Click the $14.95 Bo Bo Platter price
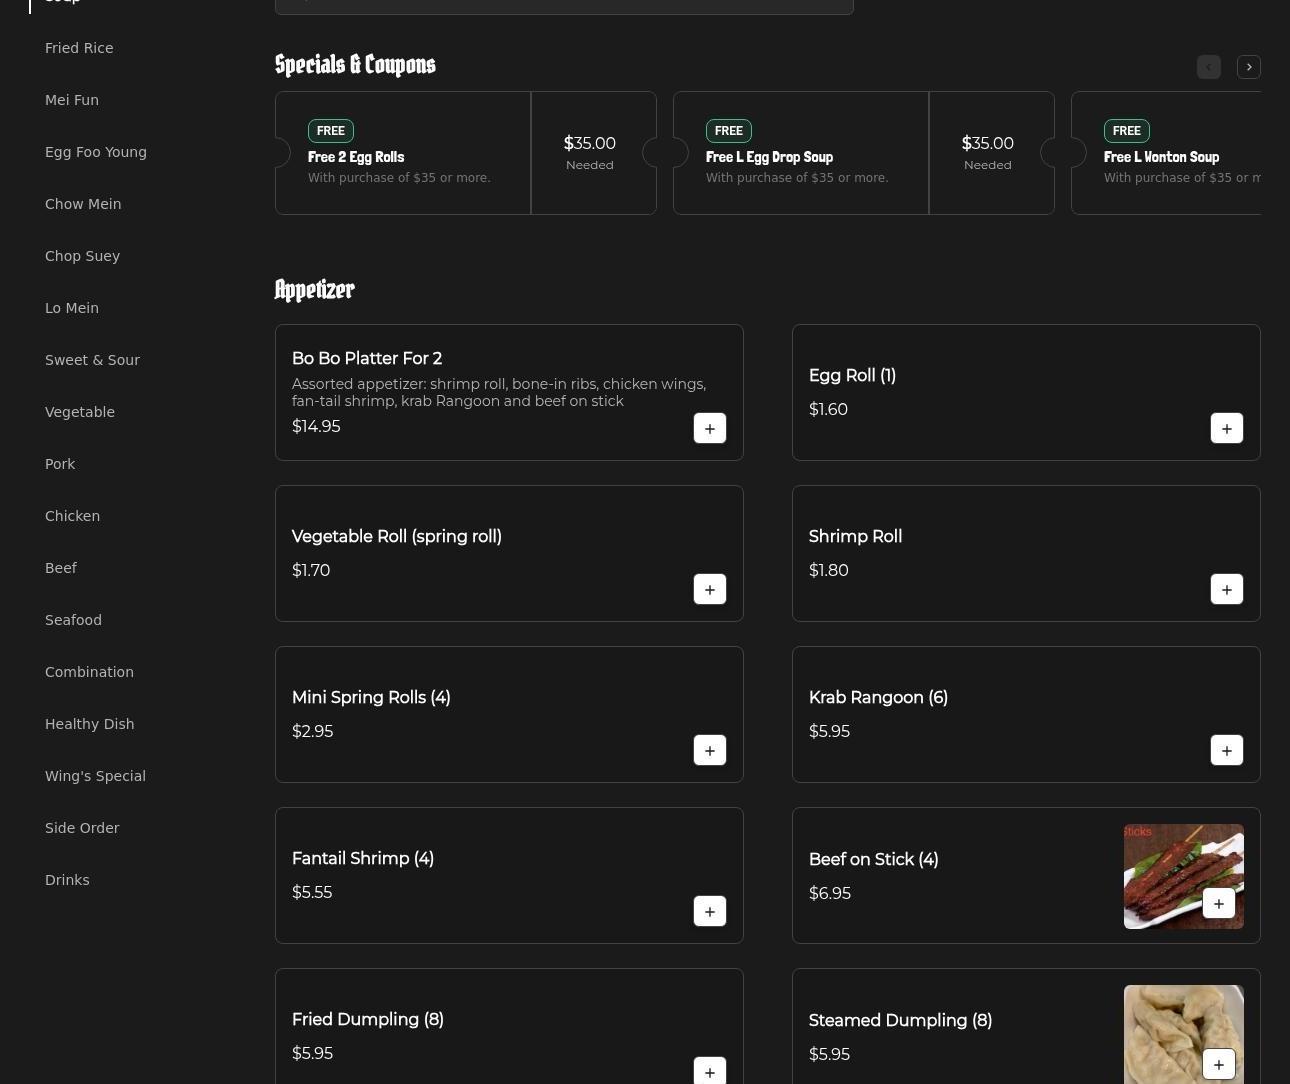The image size is (1290, 1084). 316,426
